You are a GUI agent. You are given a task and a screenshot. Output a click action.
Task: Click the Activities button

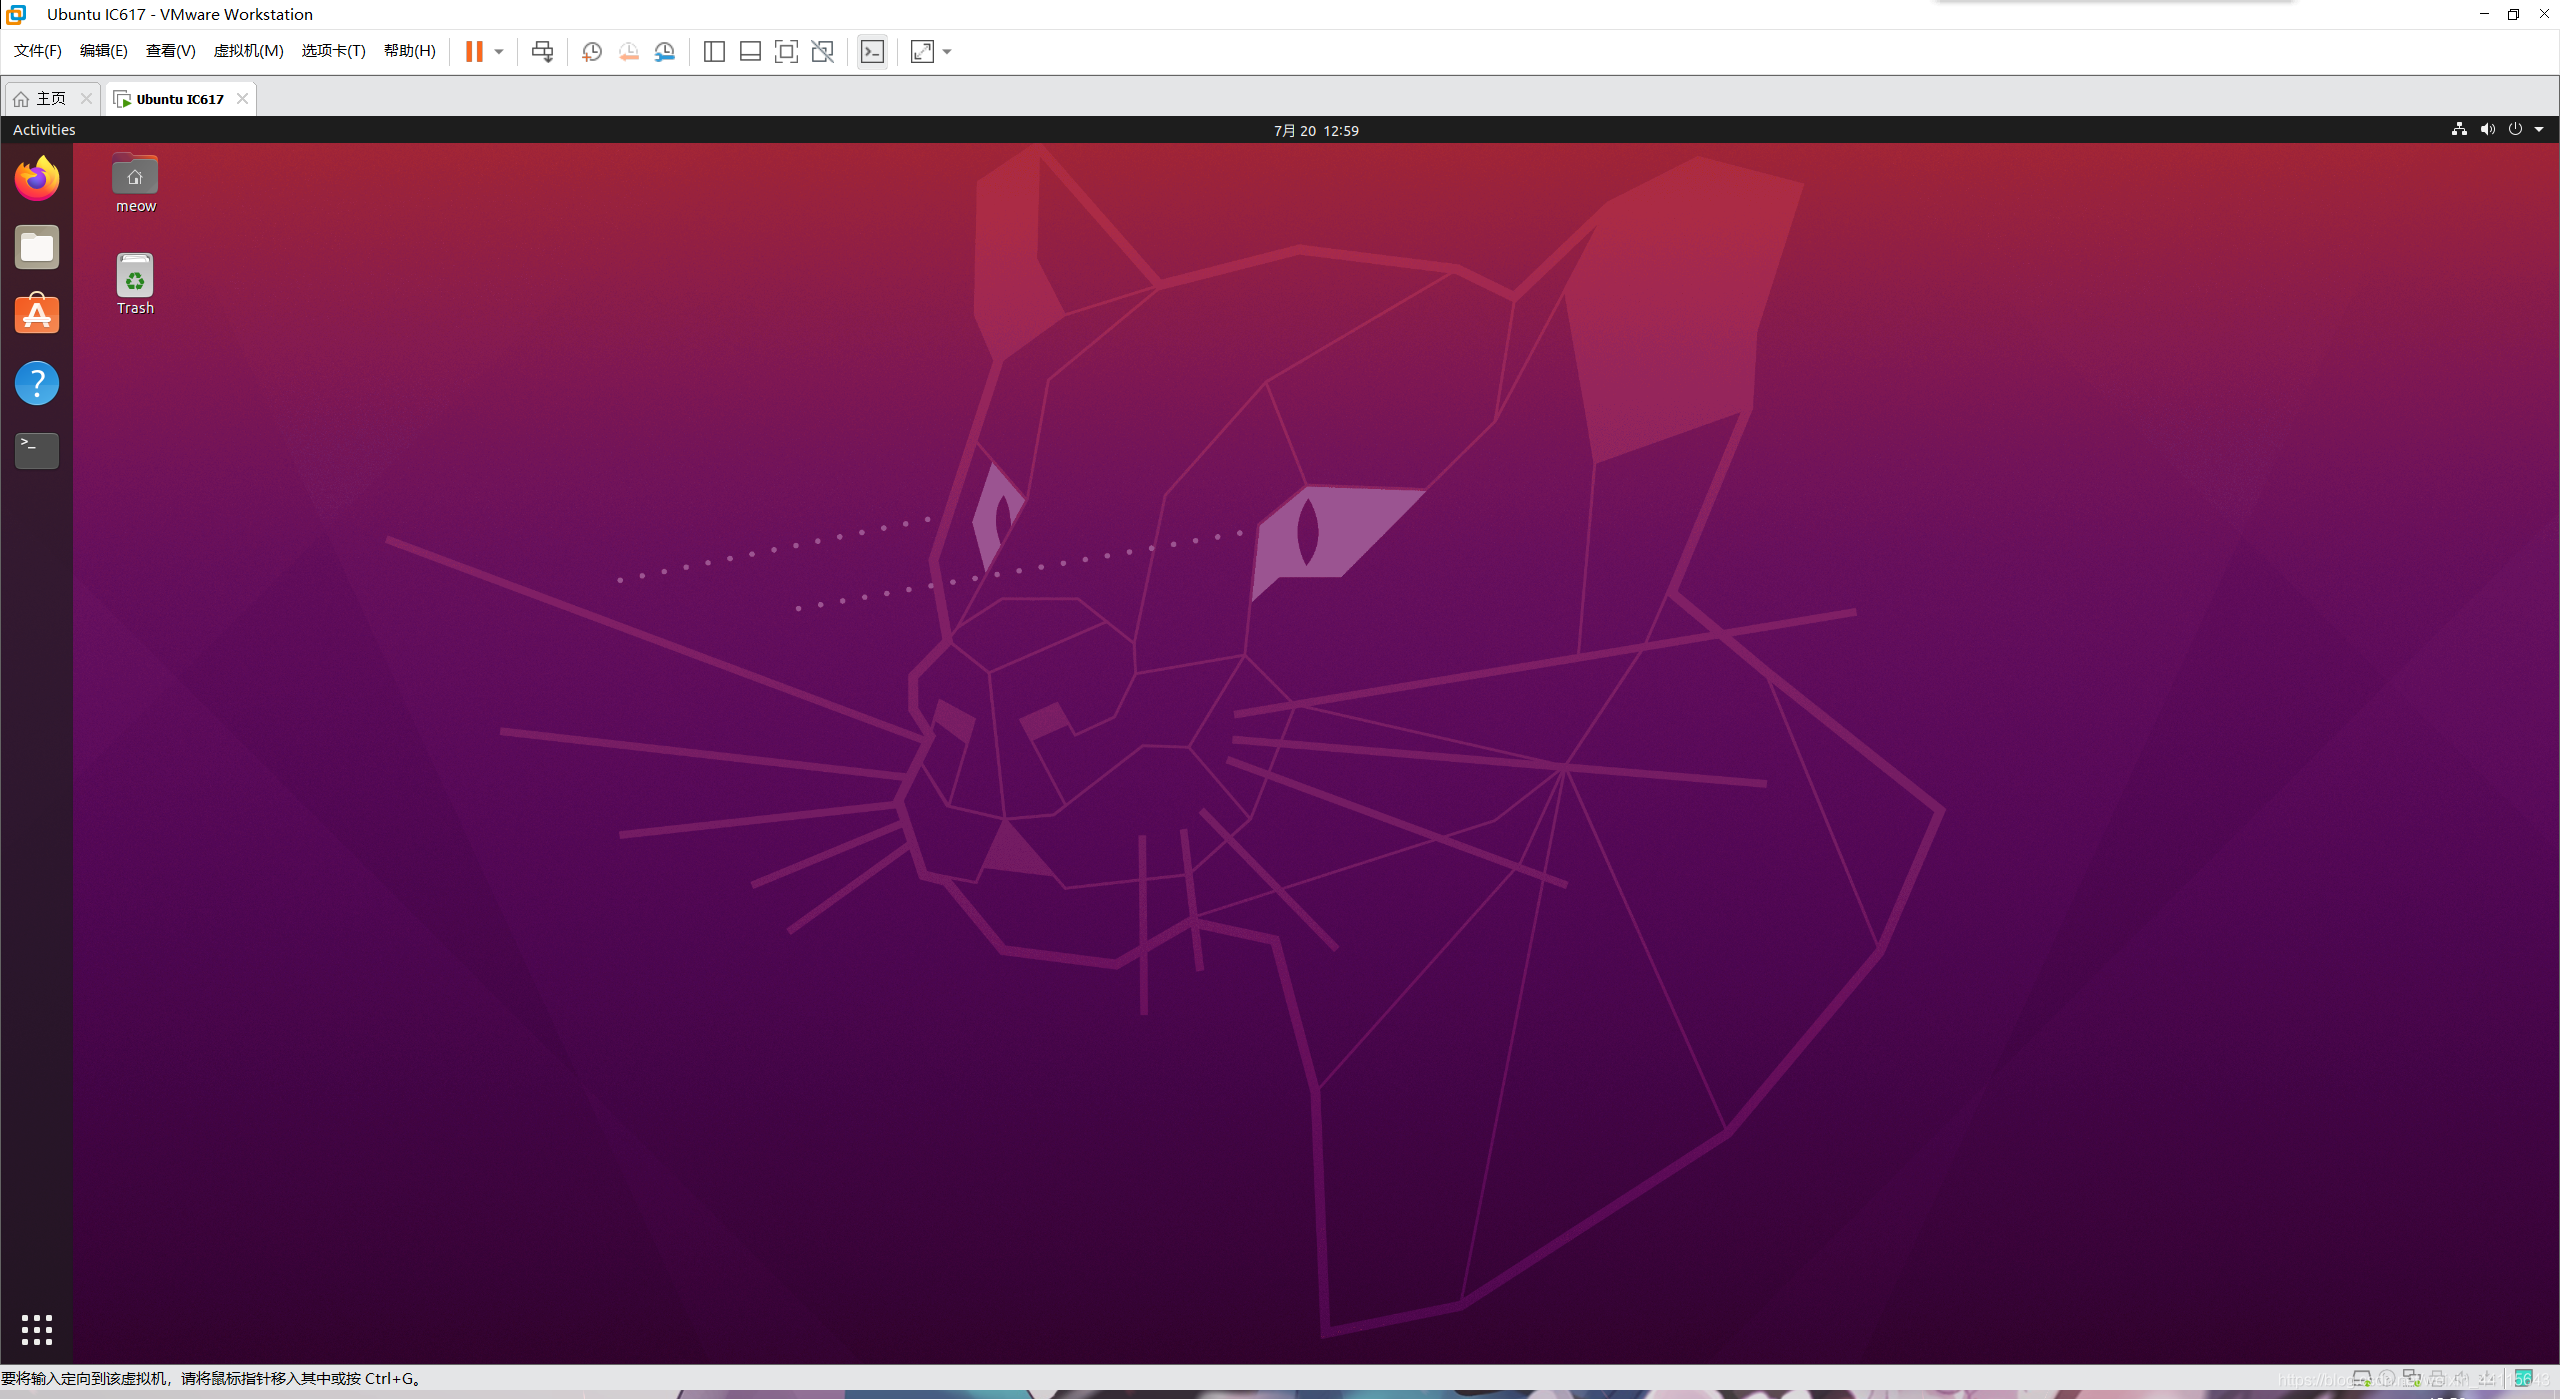click(44, 130)
